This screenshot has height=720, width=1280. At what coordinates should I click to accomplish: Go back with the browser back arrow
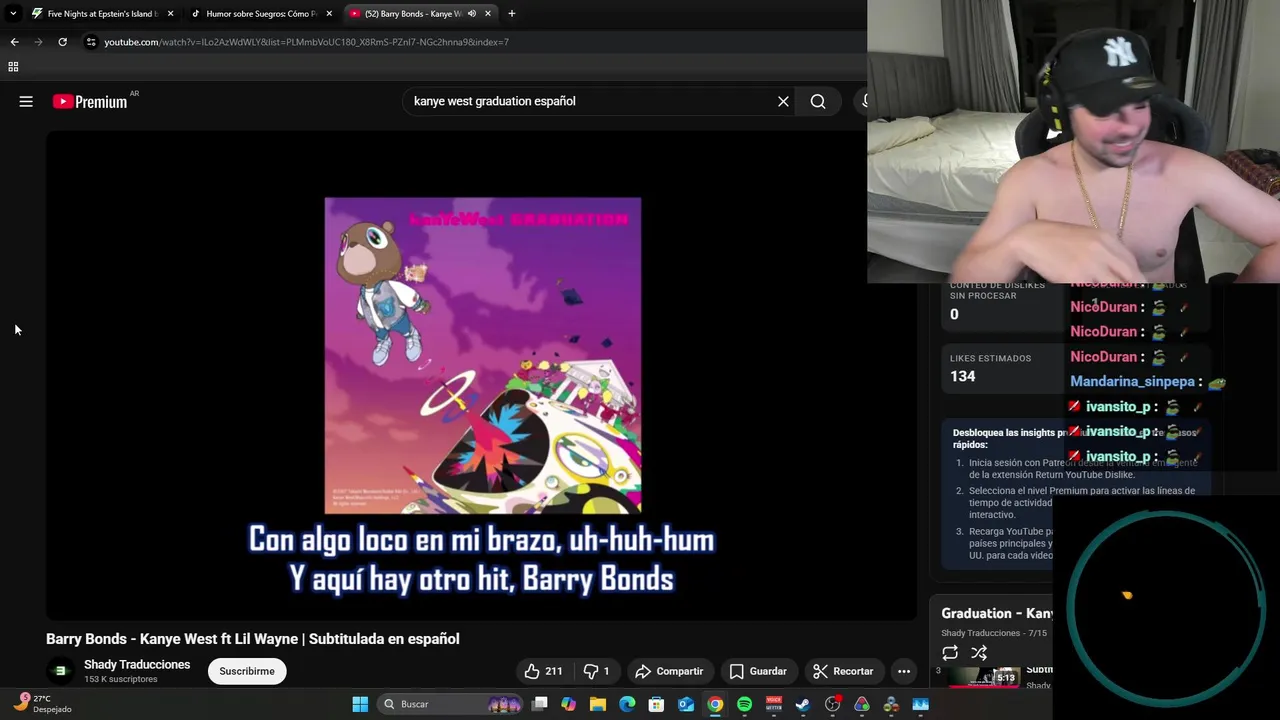(14, 42)
